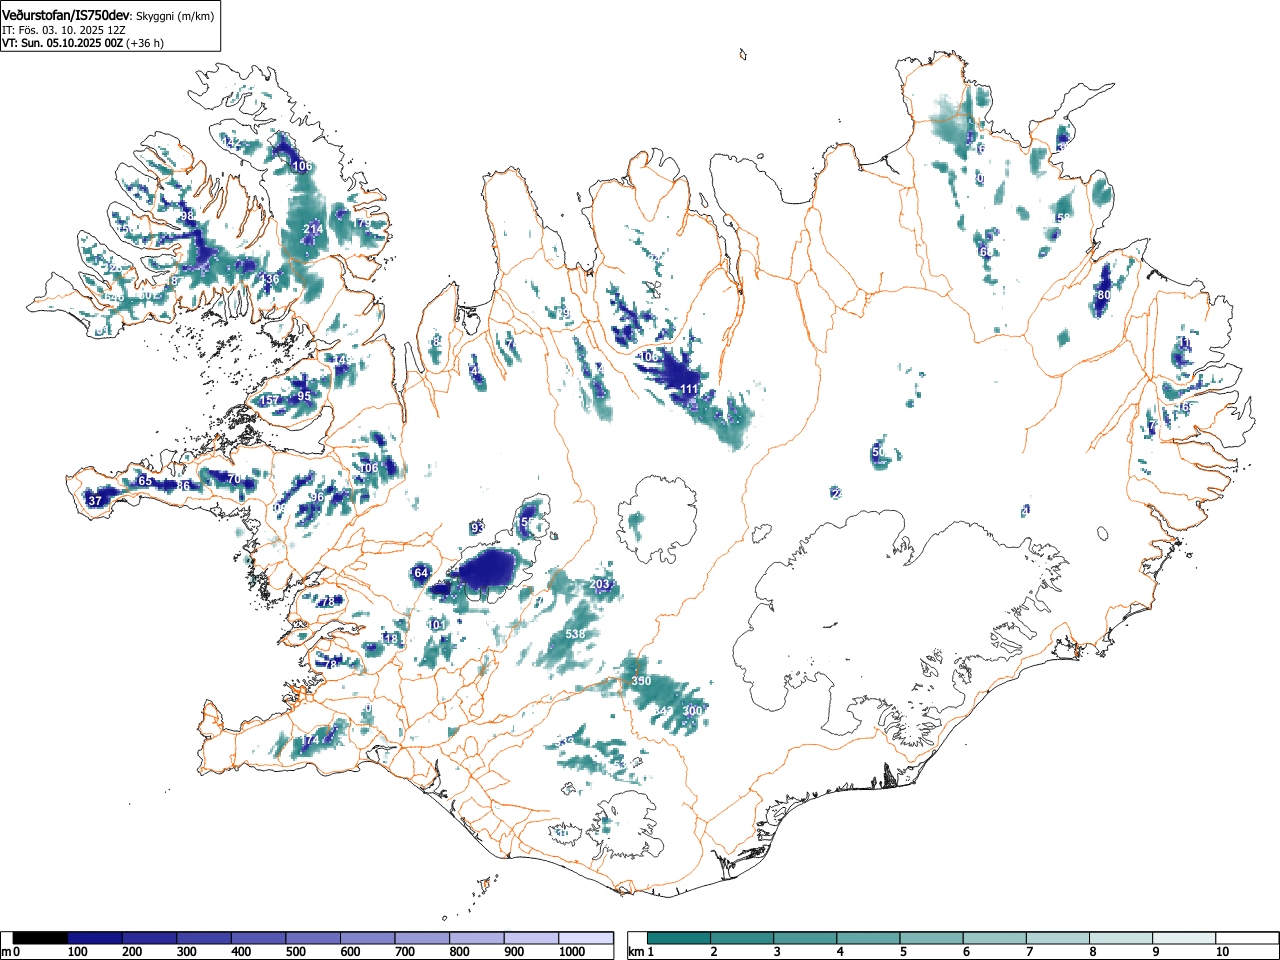Click the large dark-blue lake area
This screenshot has height=960, width=1280.
click(x=490, y=570)
